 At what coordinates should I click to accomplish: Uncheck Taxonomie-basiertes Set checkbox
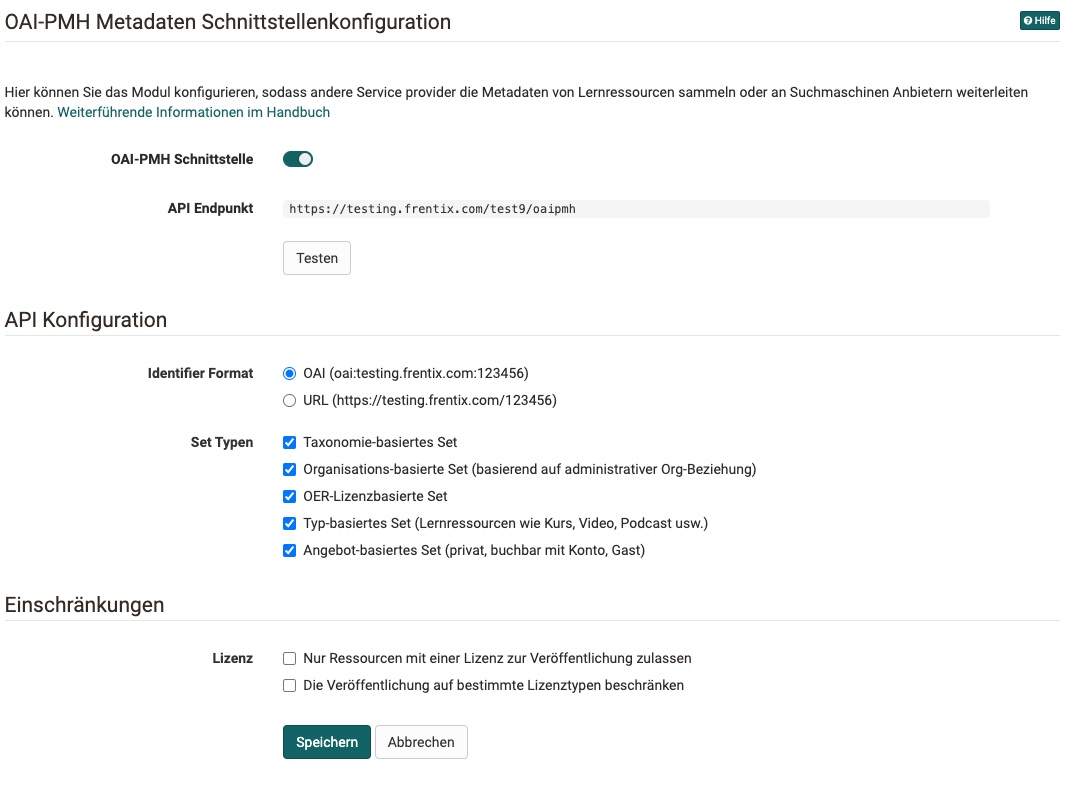pos(290,442)
